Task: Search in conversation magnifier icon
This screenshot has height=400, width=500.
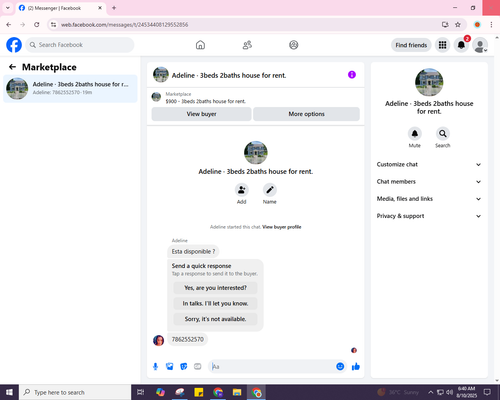Action: [x=443, y=134]
